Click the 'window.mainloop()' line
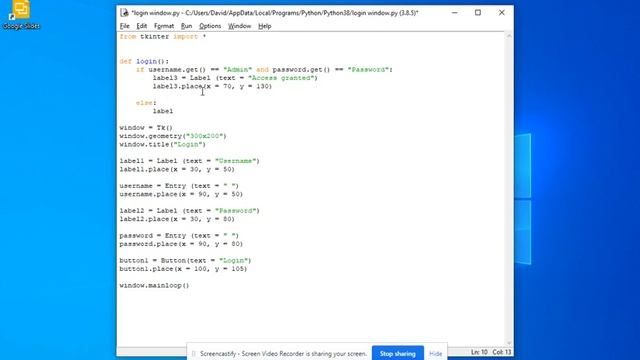This screenshot has width=640, height=360. coord(154,285)
